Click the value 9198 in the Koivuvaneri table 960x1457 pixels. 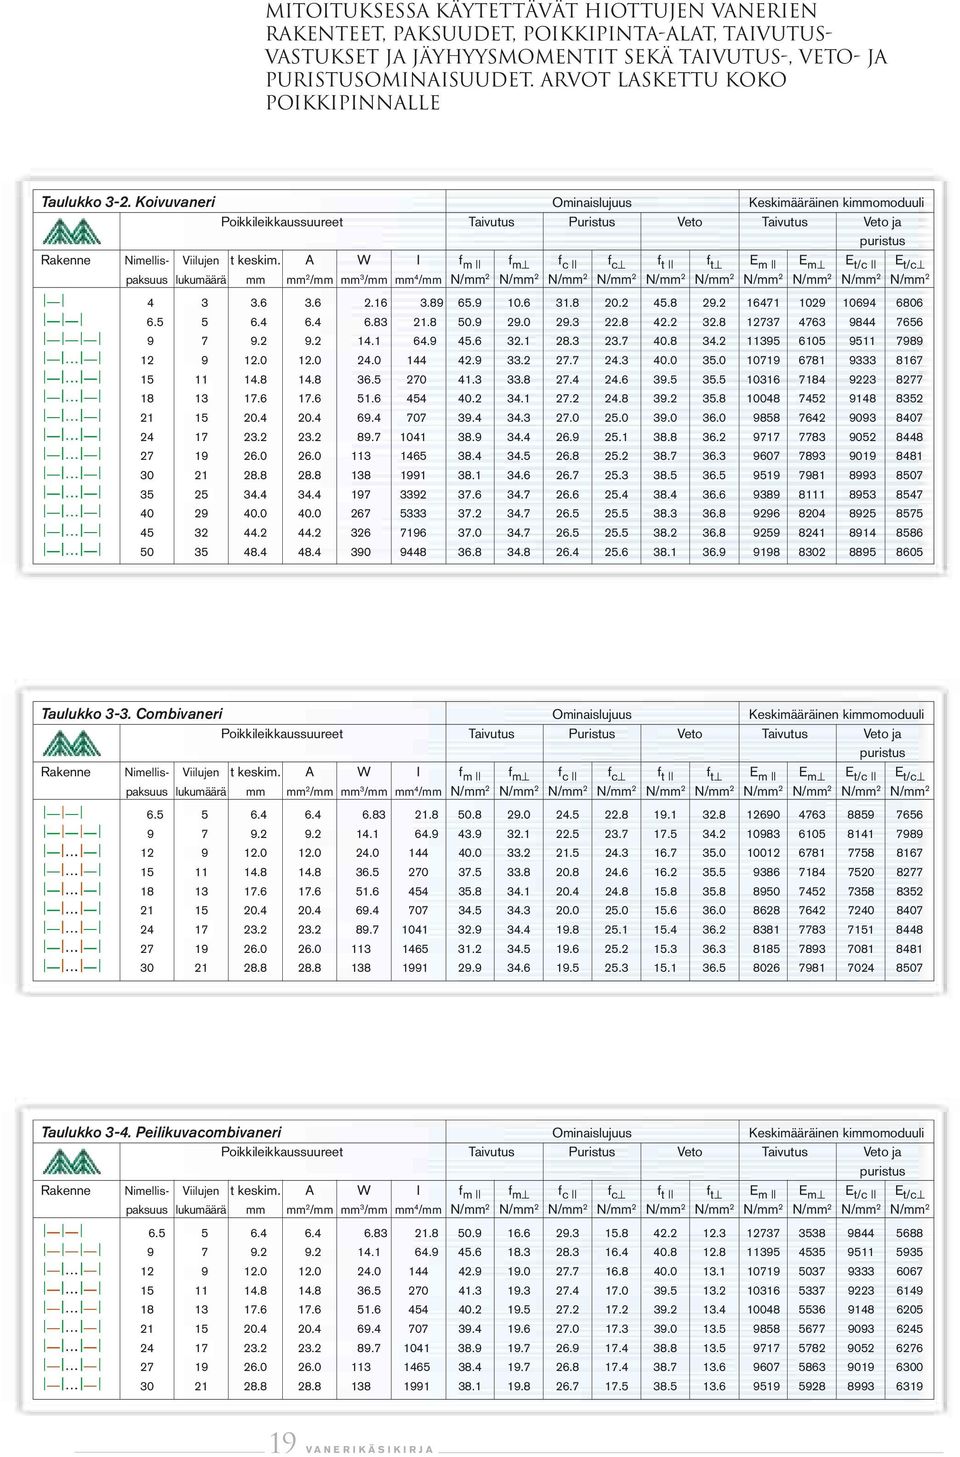click(762, 551)
